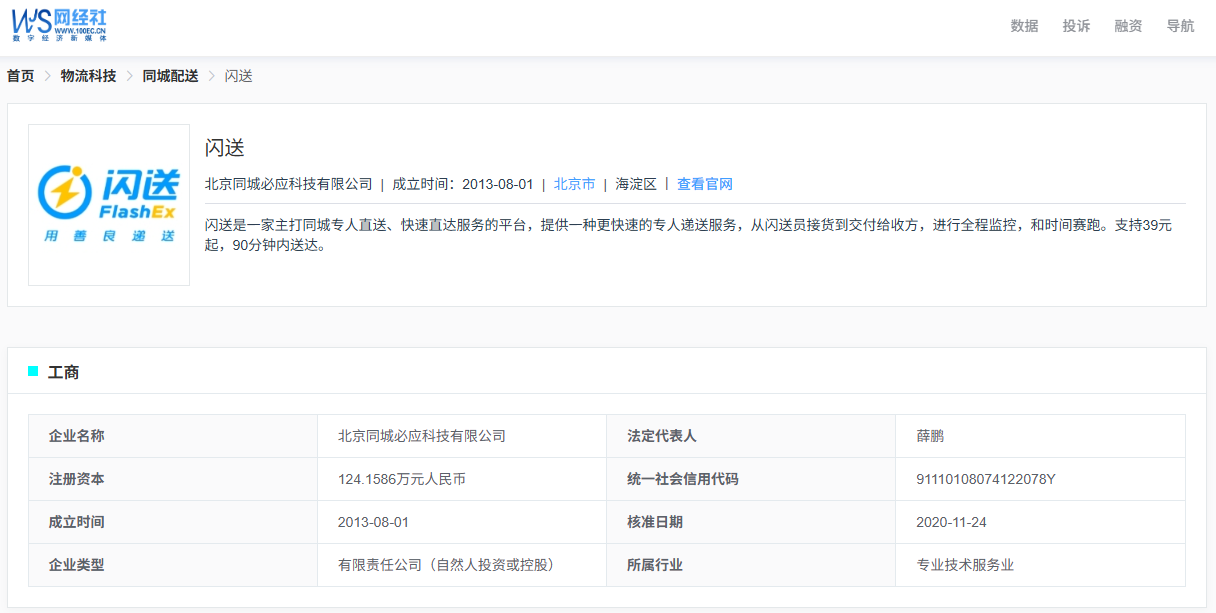Select the 注册资本 label cell
The height and width of the screenshot is (613, 1216).
coord(173,479)
